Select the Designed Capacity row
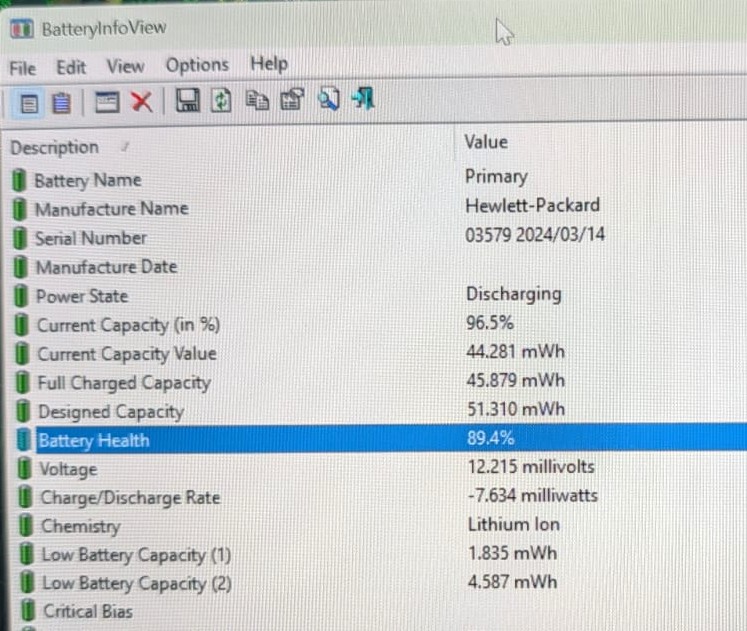The image size is (747, 631). tap(379, 410)
